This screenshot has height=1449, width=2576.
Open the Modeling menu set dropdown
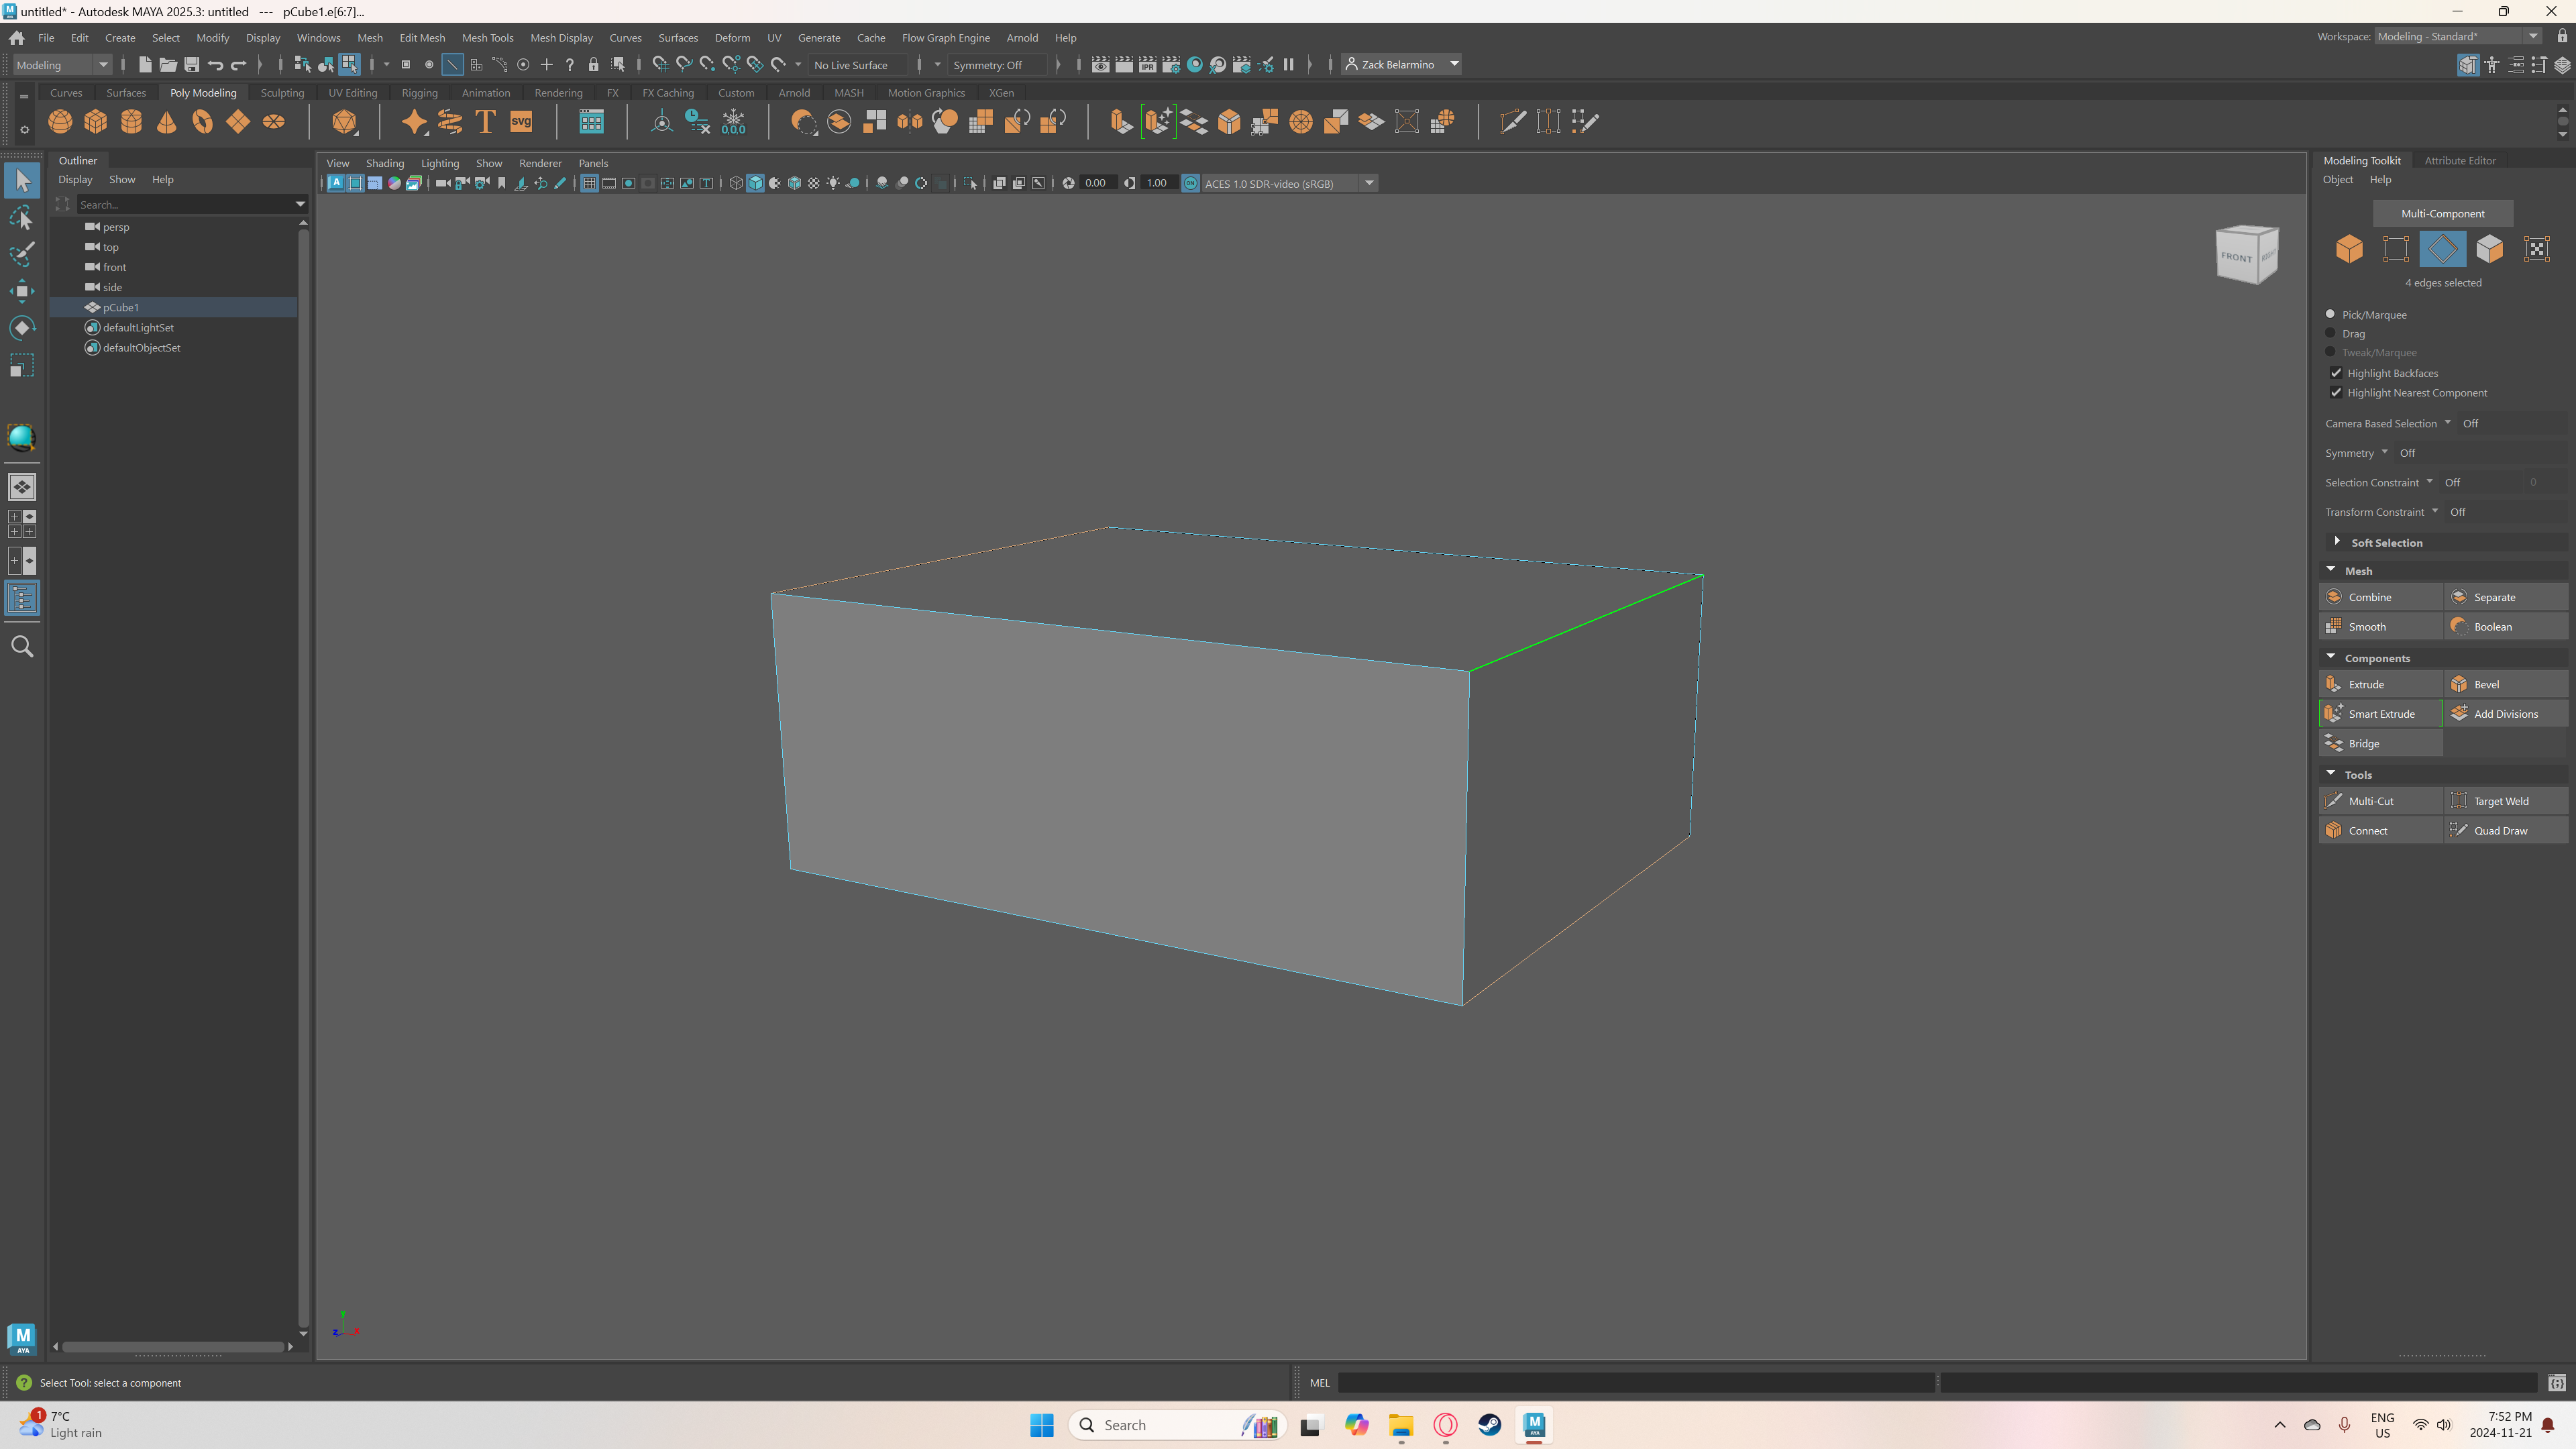62,65
